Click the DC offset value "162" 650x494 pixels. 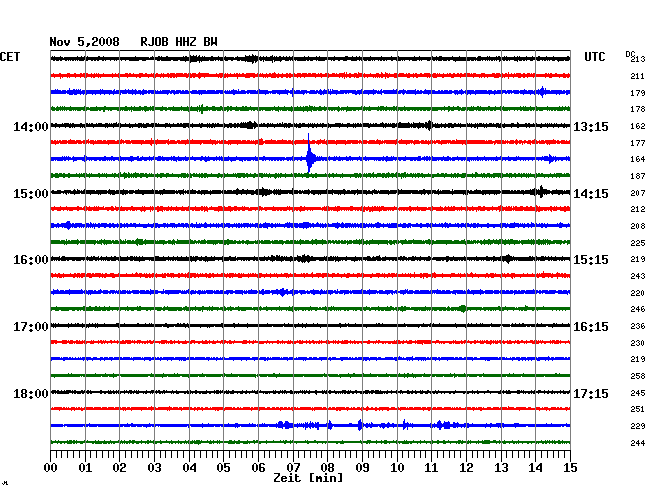tap(638, 126)
